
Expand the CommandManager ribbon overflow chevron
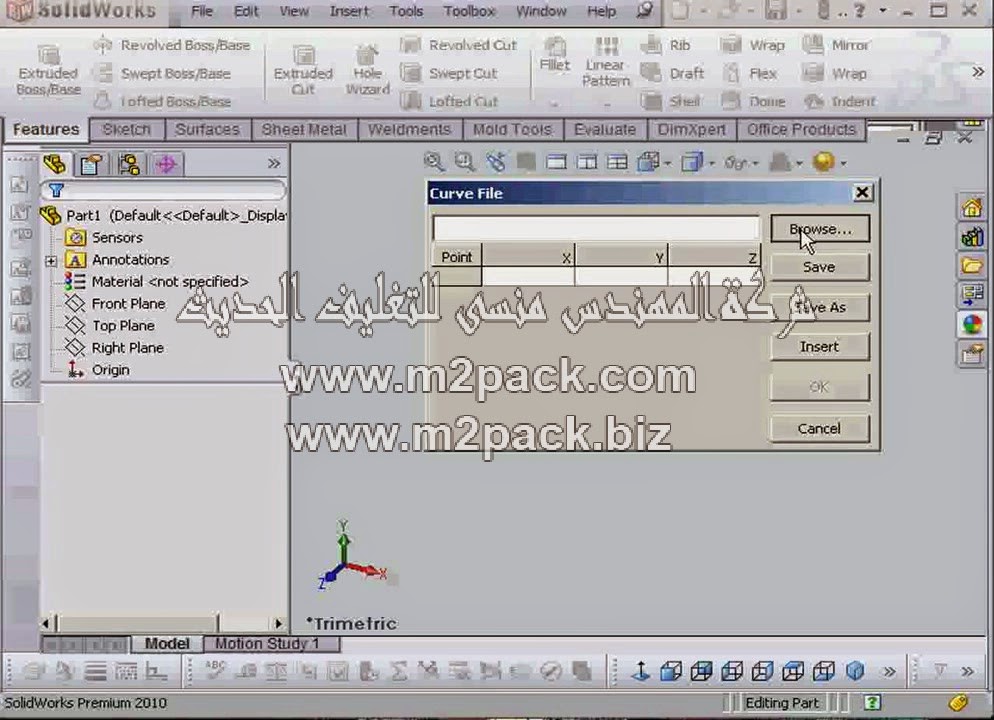[978, 73]
